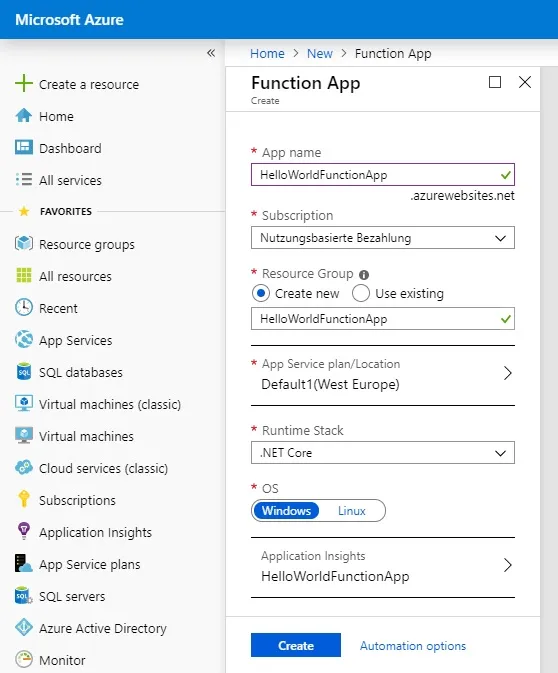The height and width of the screenshot is (673, 558).
Task: Open Monitor label in sidebar
Action: click(62, 660)
